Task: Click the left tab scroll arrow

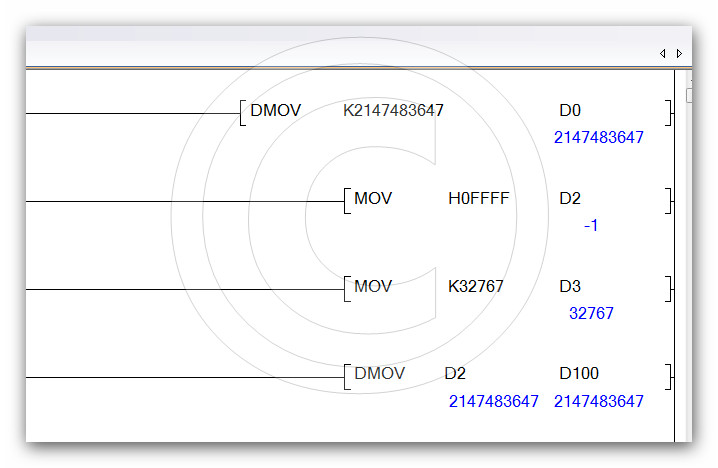Action: [662, 53]
